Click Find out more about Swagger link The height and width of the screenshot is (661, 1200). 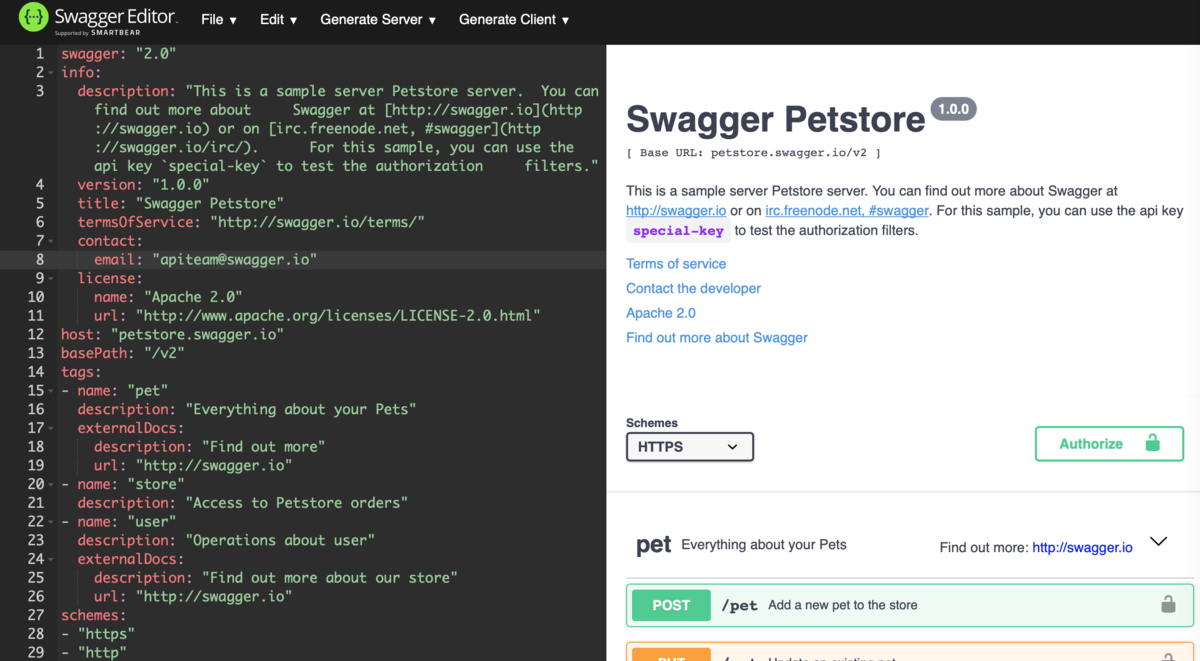tap(717, 338)
